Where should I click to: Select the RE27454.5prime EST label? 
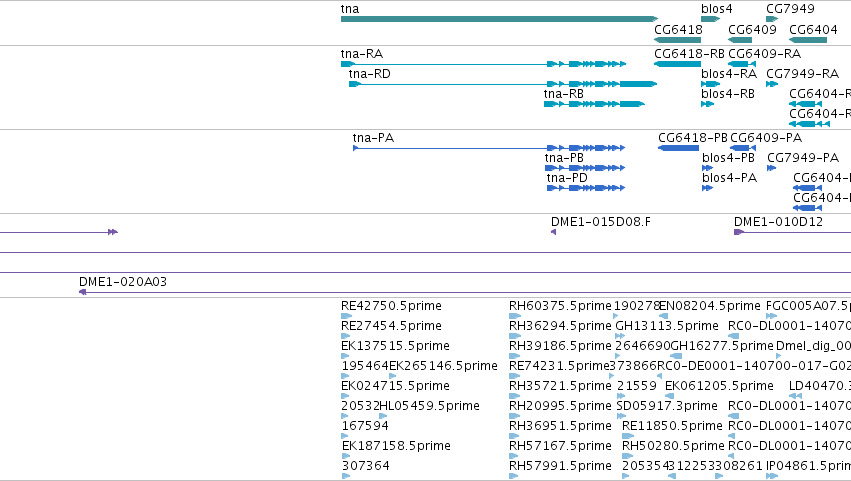point(391,326)
